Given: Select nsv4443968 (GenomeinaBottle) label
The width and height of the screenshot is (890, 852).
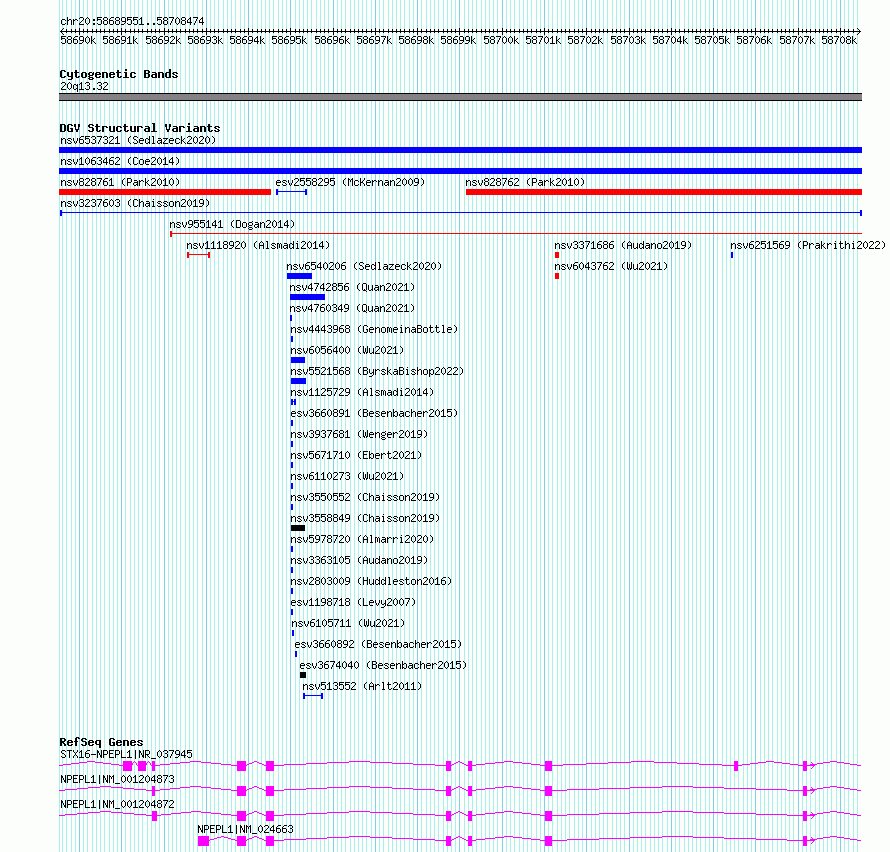Looking at the screenshot, I should (374, 329).
